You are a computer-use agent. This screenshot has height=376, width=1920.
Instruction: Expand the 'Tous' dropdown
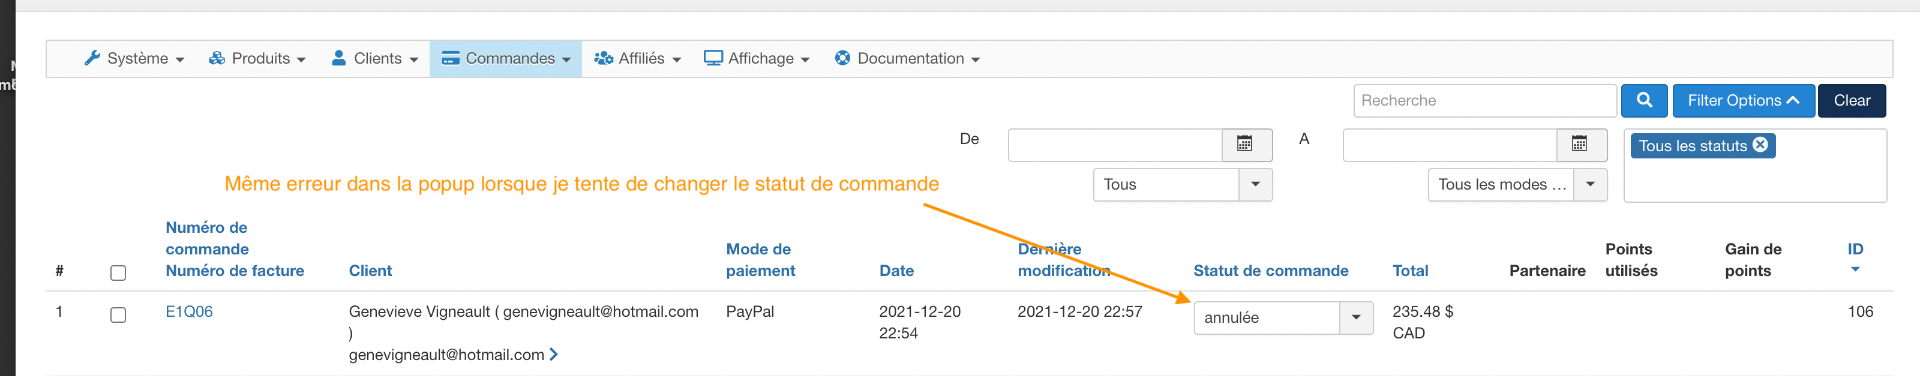1255,185
